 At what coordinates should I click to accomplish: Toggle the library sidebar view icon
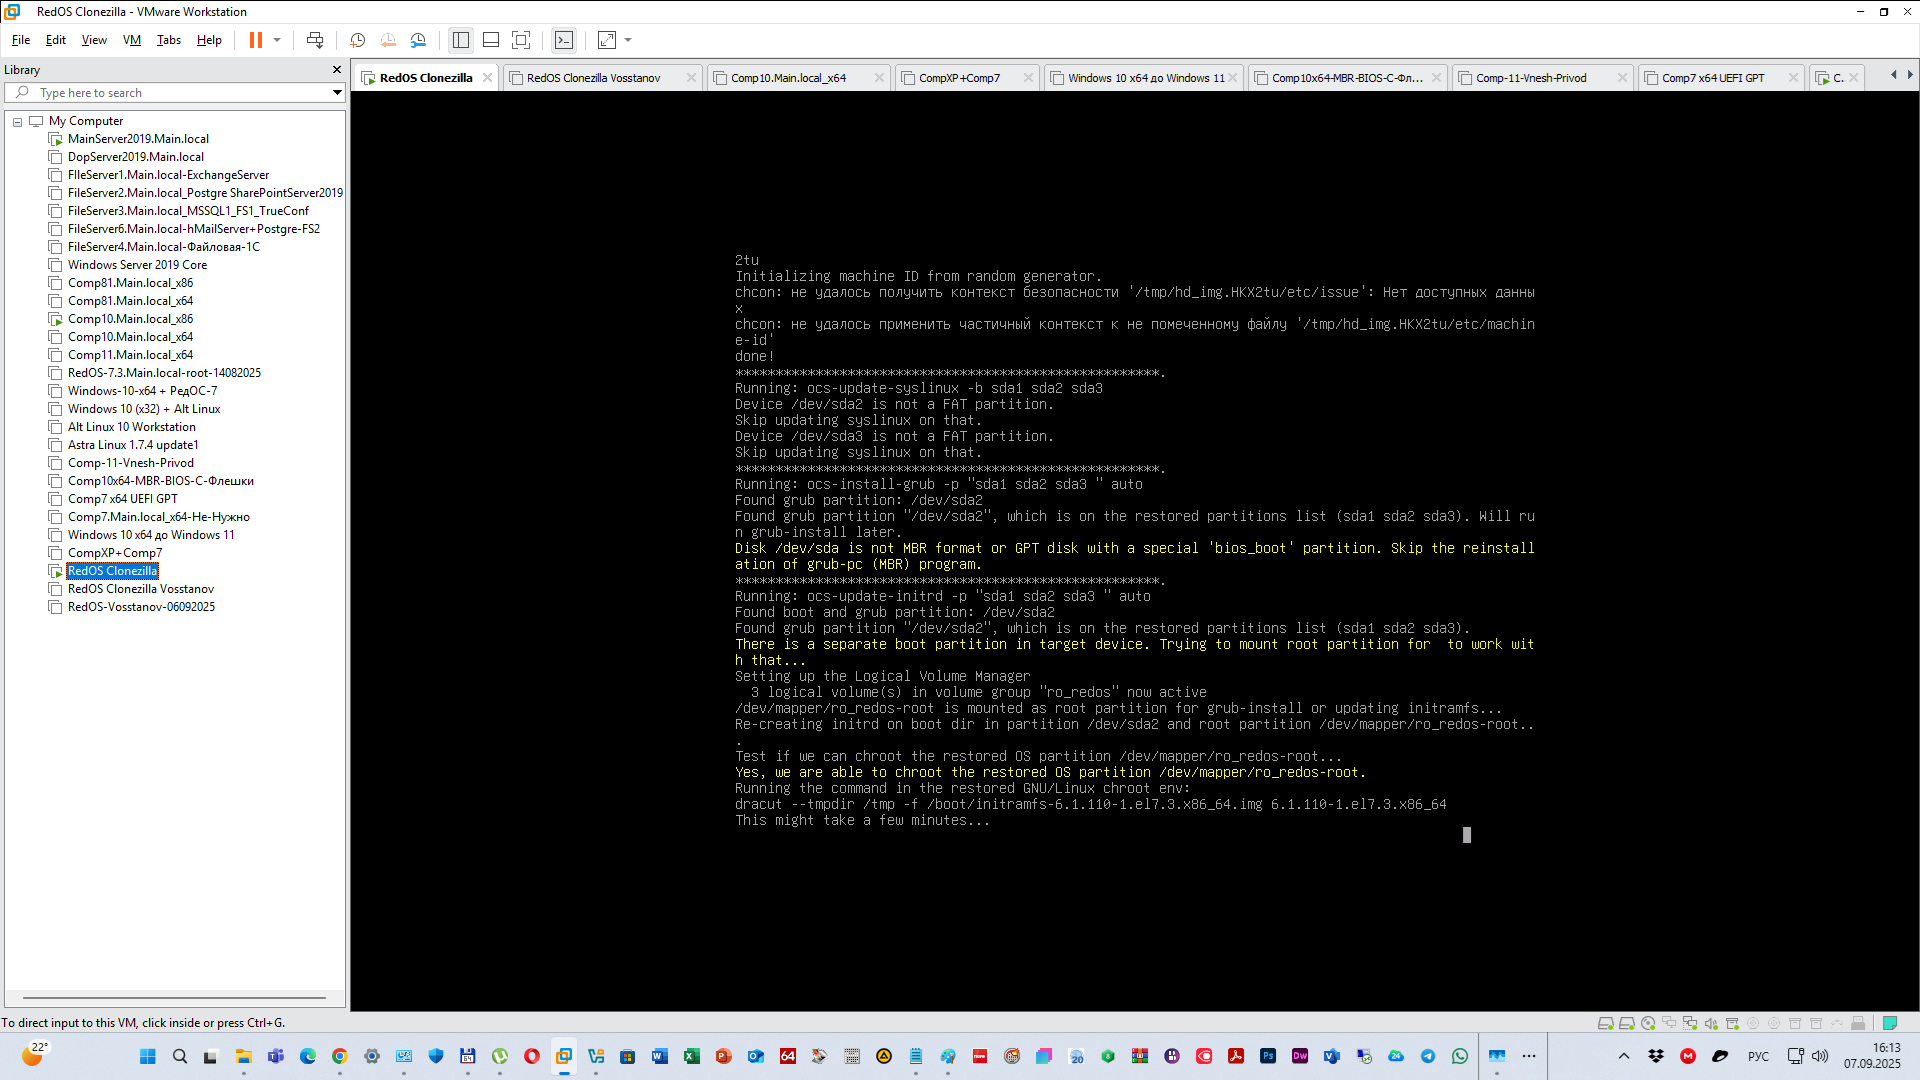pos(461,40)
